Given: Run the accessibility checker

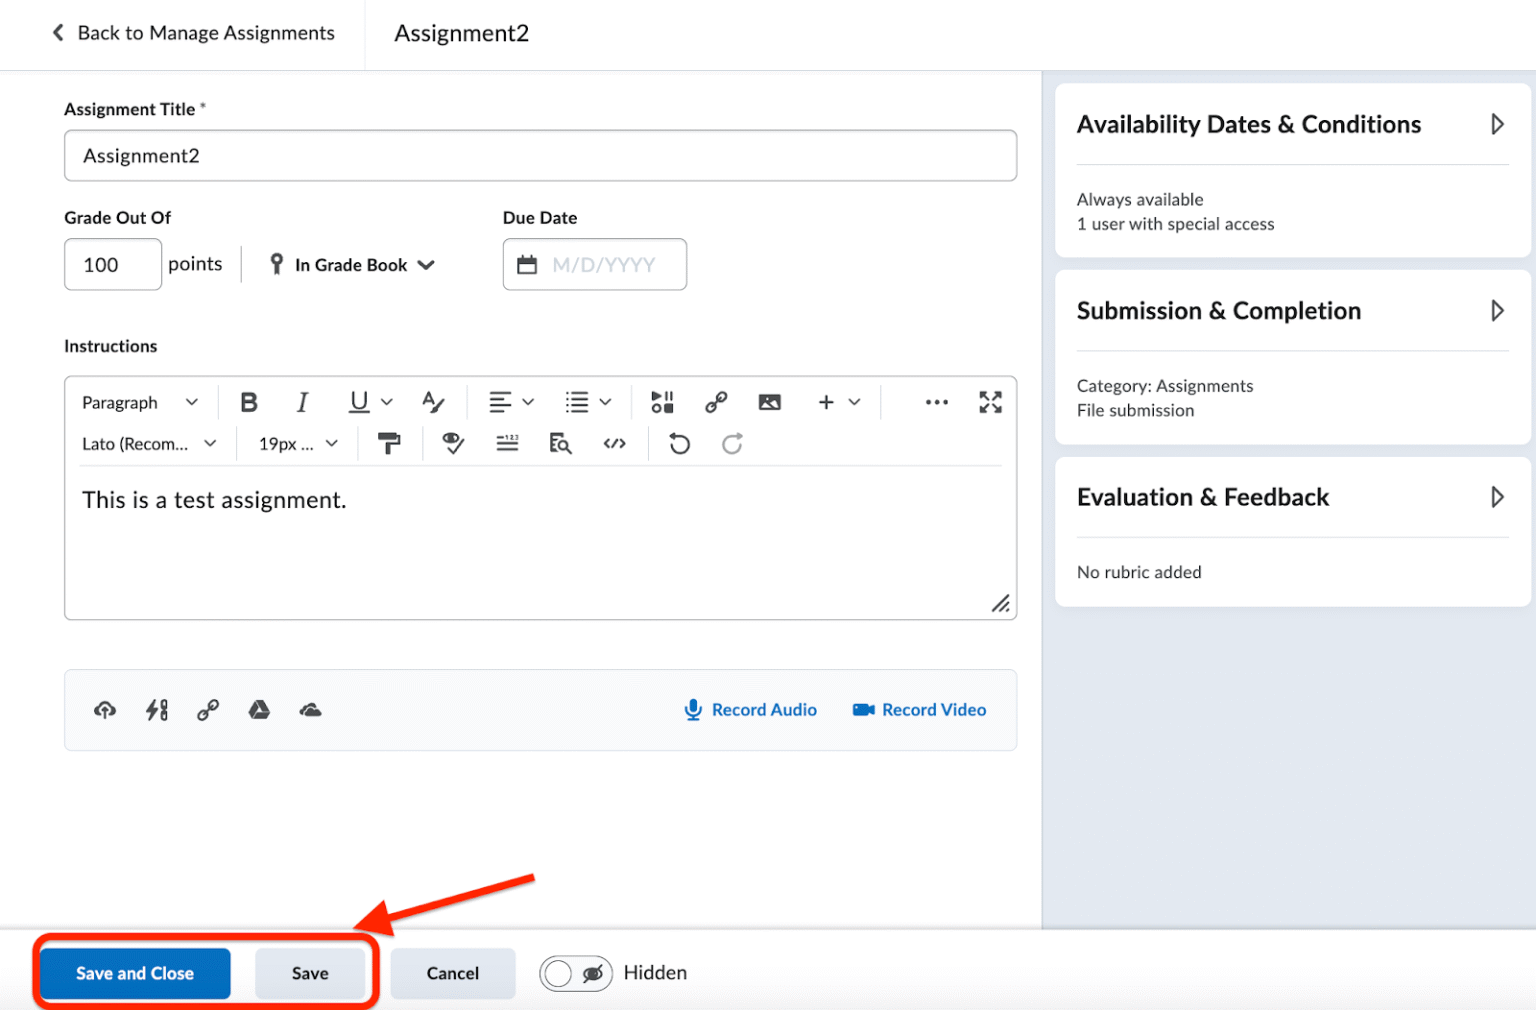Looking at the screenshot, I should [x=452, y=443].
